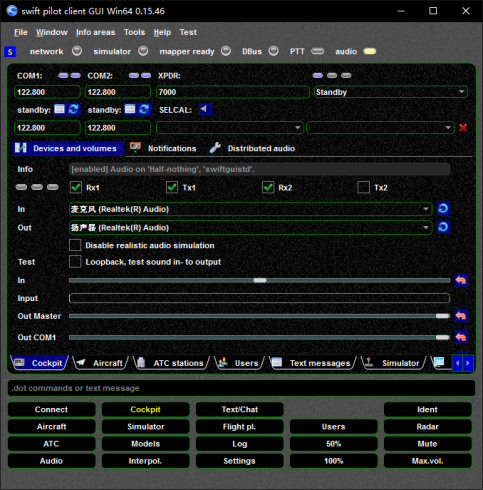Viewport: 483px width, 490px height.
Task: Click the Mute button
Action: (427, 444)
